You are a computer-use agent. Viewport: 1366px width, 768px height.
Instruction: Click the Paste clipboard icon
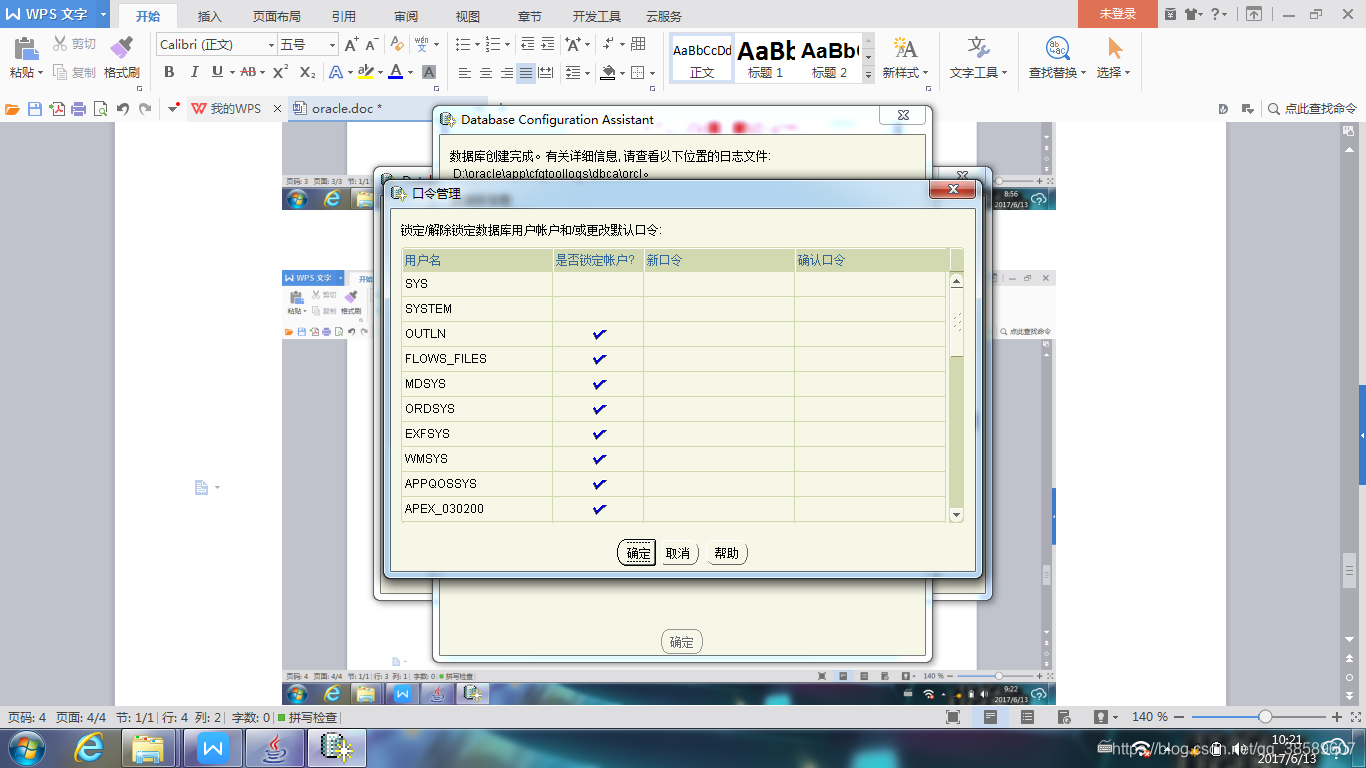[25, 49]
